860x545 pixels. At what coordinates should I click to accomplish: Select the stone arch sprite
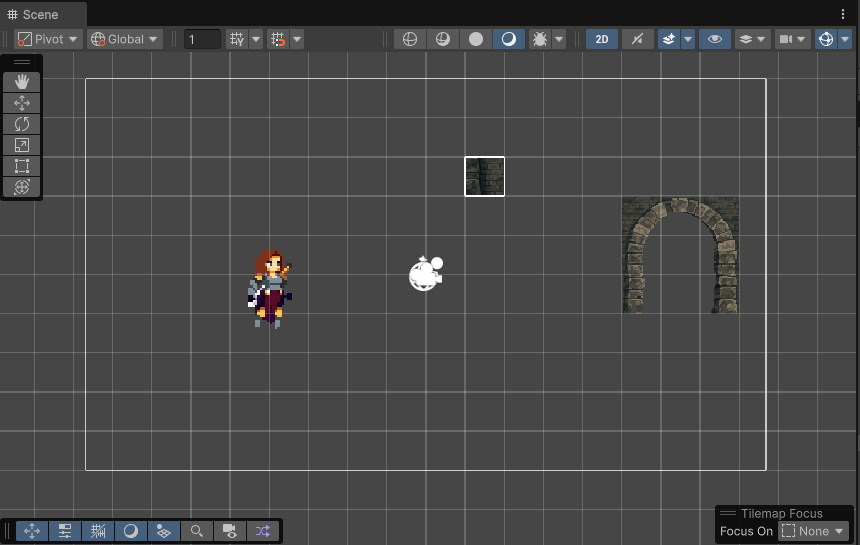pyautogui.click(x=680, y=255)
